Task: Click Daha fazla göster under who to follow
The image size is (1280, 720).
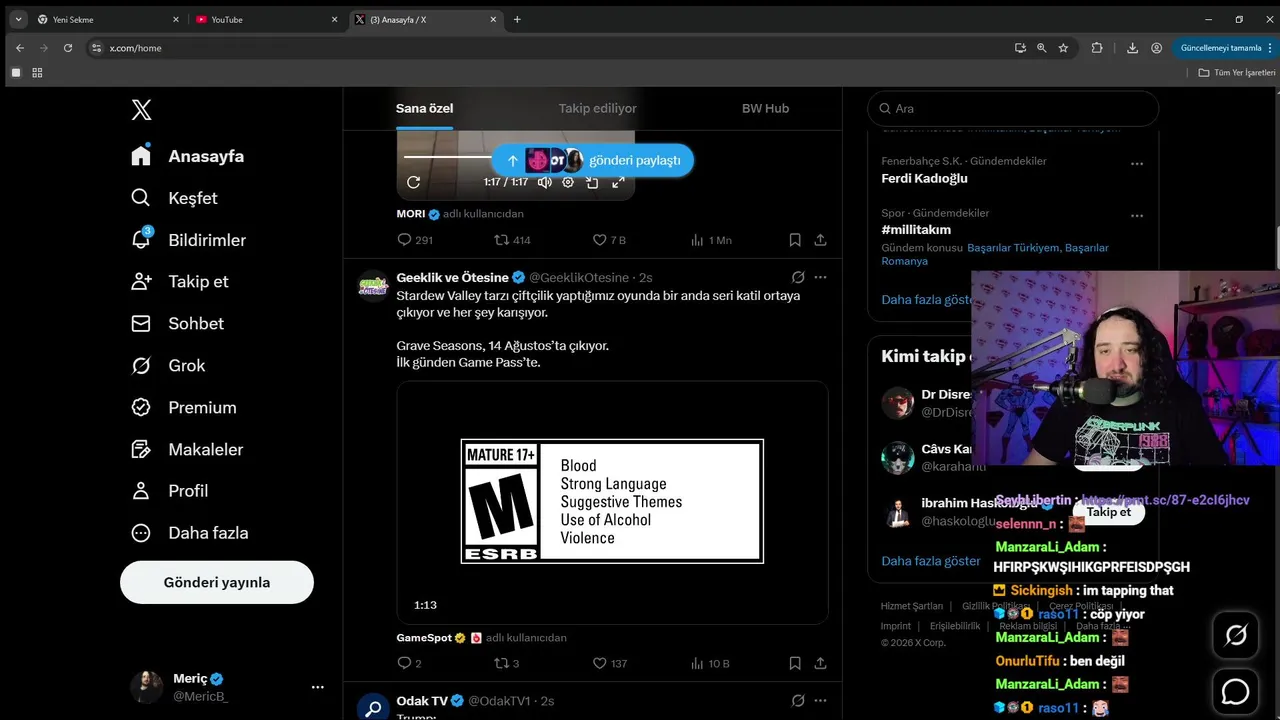Action: [x=930, y=561]
